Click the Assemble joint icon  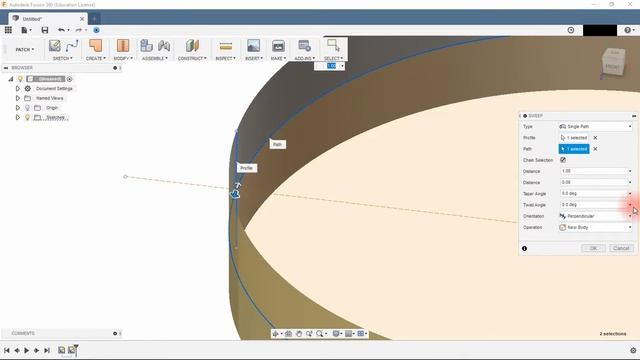164,46
